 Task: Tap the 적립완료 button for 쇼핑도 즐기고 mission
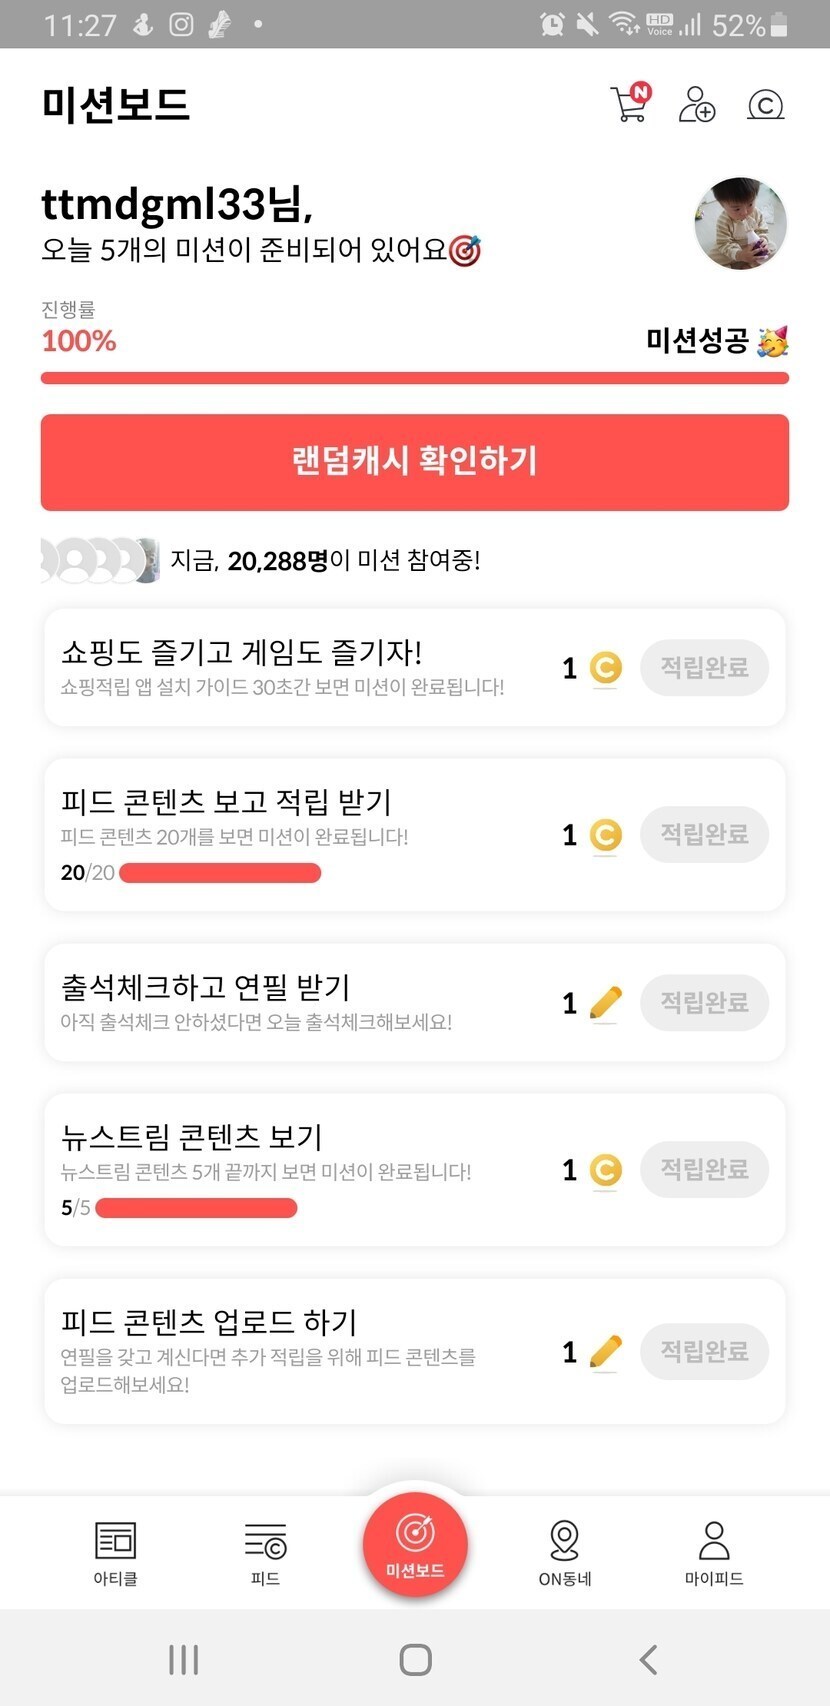(704, 668)
